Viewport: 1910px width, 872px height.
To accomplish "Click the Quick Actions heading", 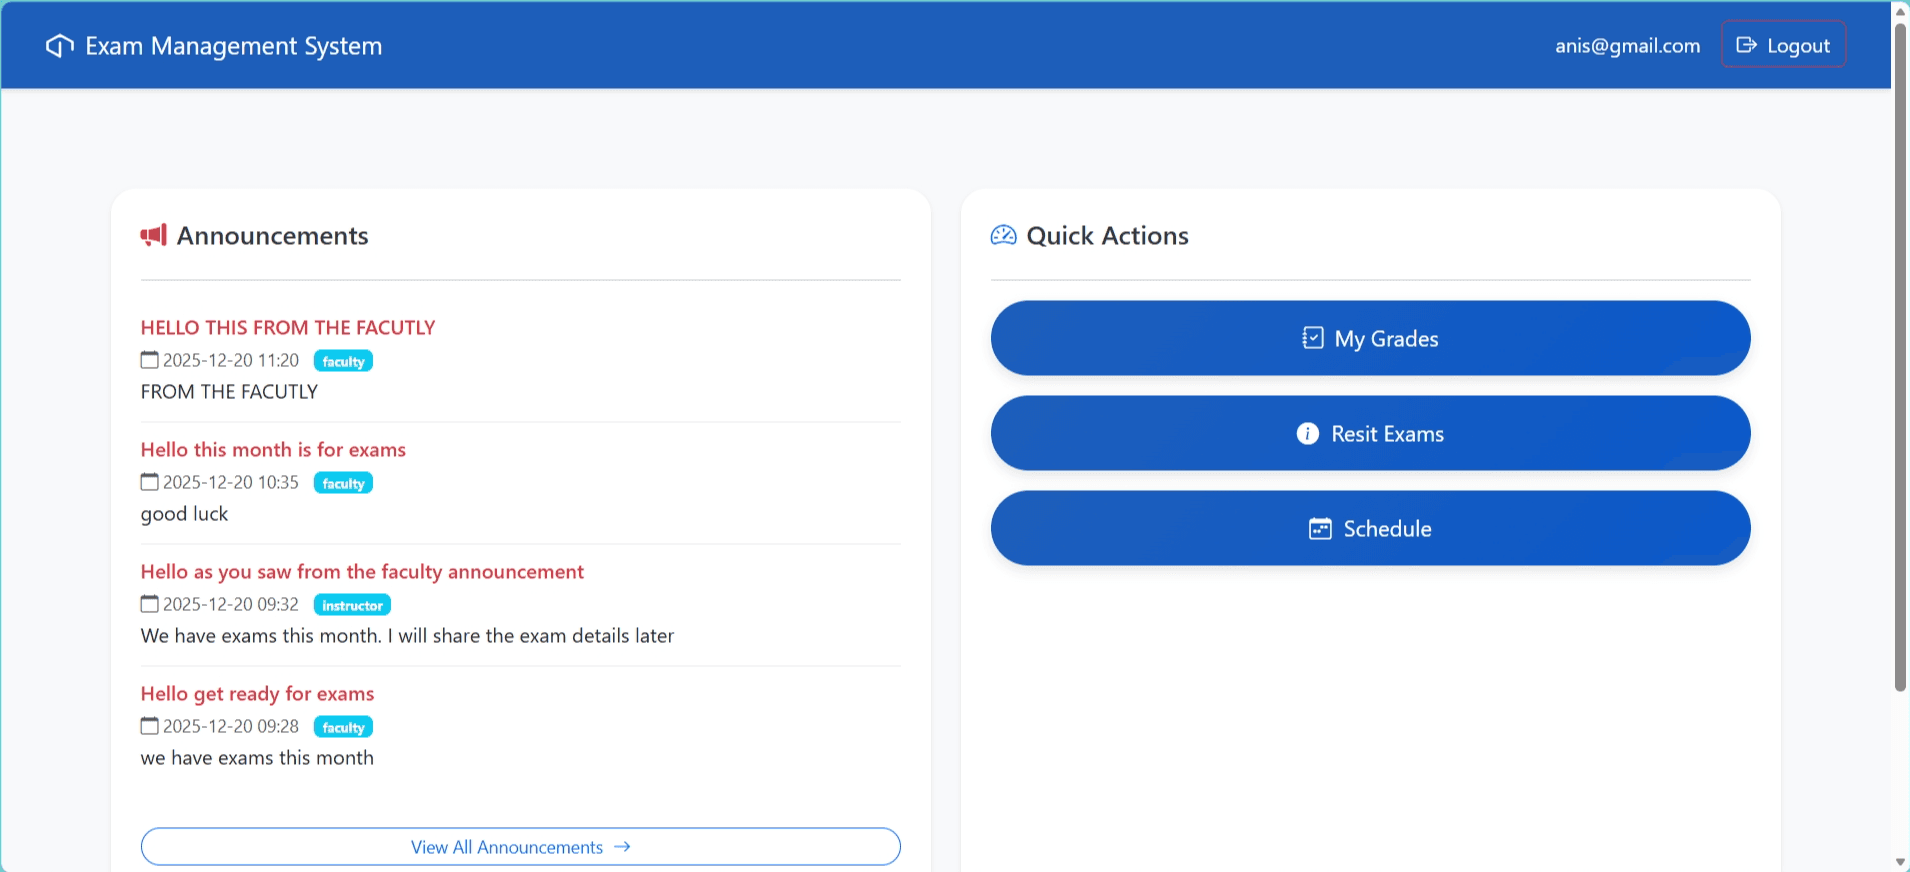I will click(x=1108, y=236).
